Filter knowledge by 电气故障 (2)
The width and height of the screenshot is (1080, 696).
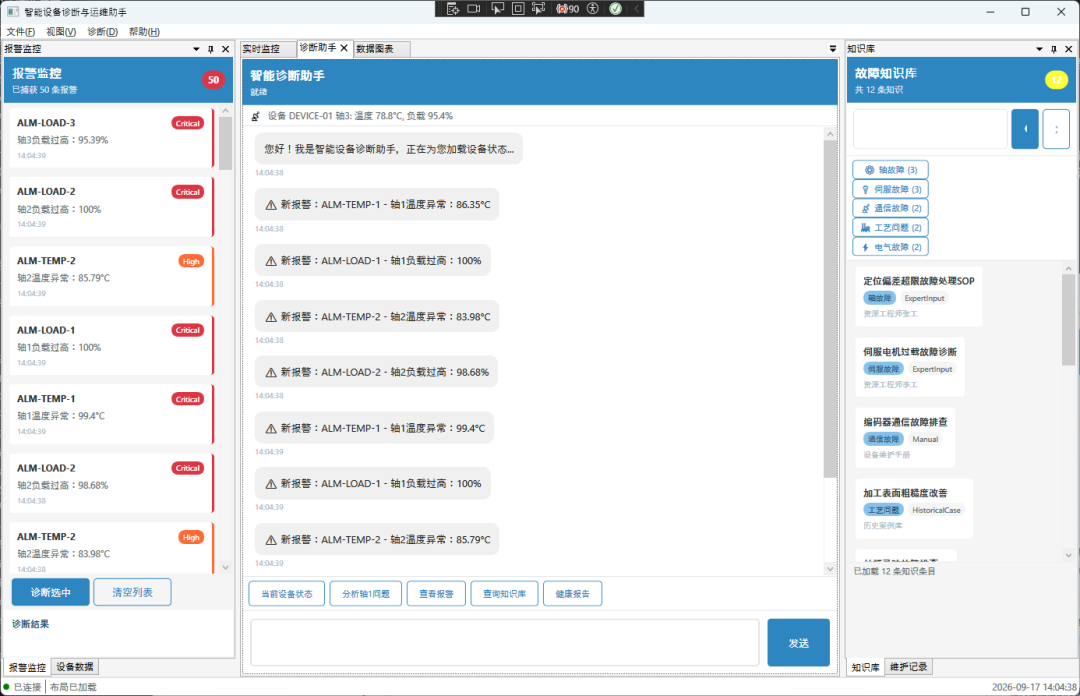(891, 247)
